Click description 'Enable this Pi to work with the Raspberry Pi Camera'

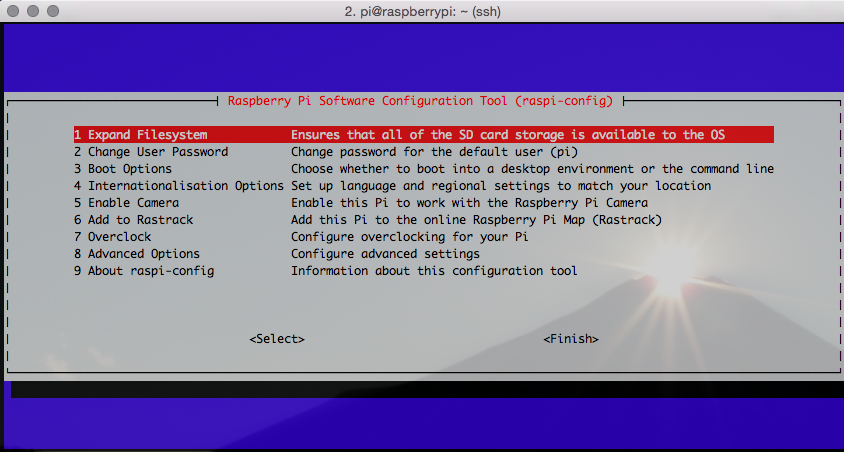[469, 203]
